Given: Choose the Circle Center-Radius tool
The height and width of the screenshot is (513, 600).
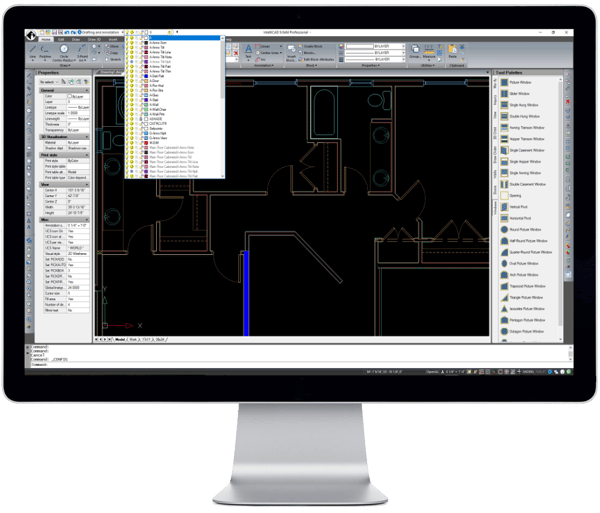Looking at the screenshot, I should (64, 52).
